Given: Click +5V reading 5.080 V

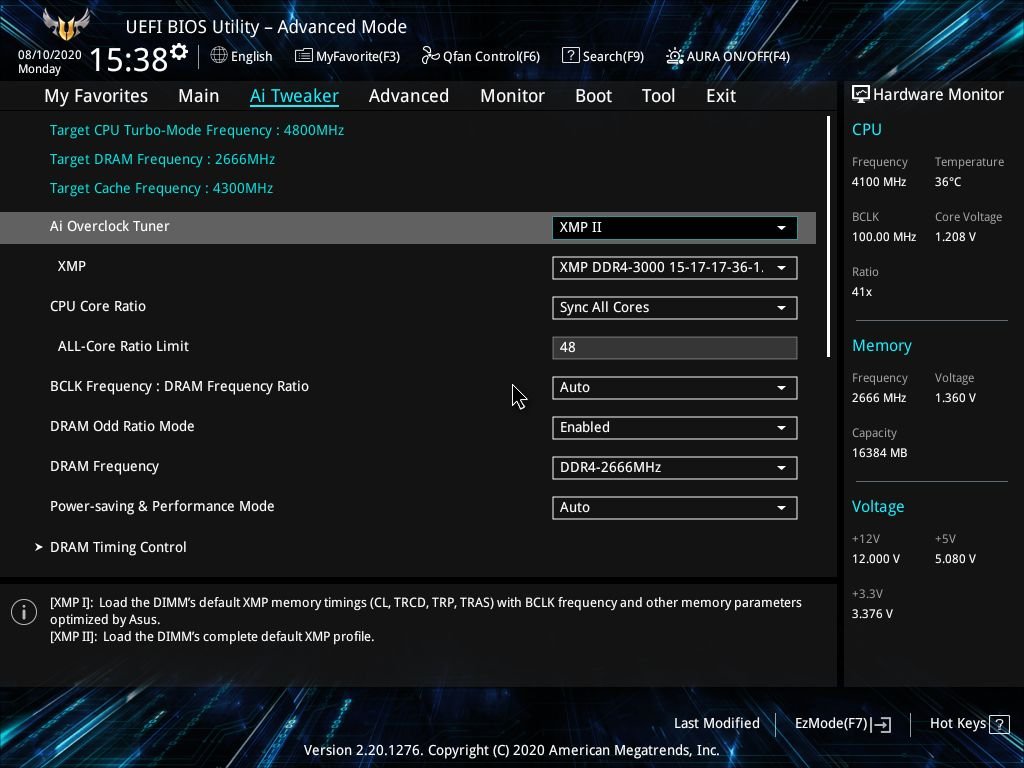Looking at the screenshot, I should click(x=955, y=559).
